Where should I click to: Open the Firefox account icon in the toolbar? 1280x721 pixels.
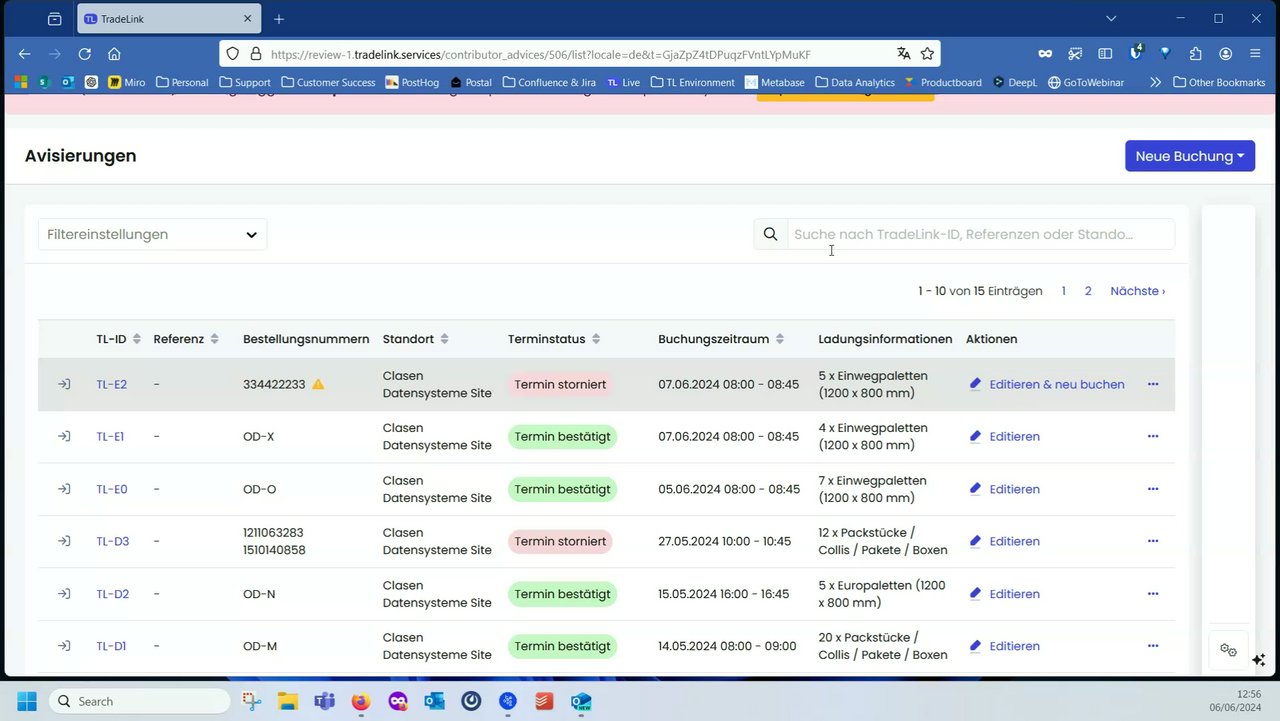(x=1225, y=54)
